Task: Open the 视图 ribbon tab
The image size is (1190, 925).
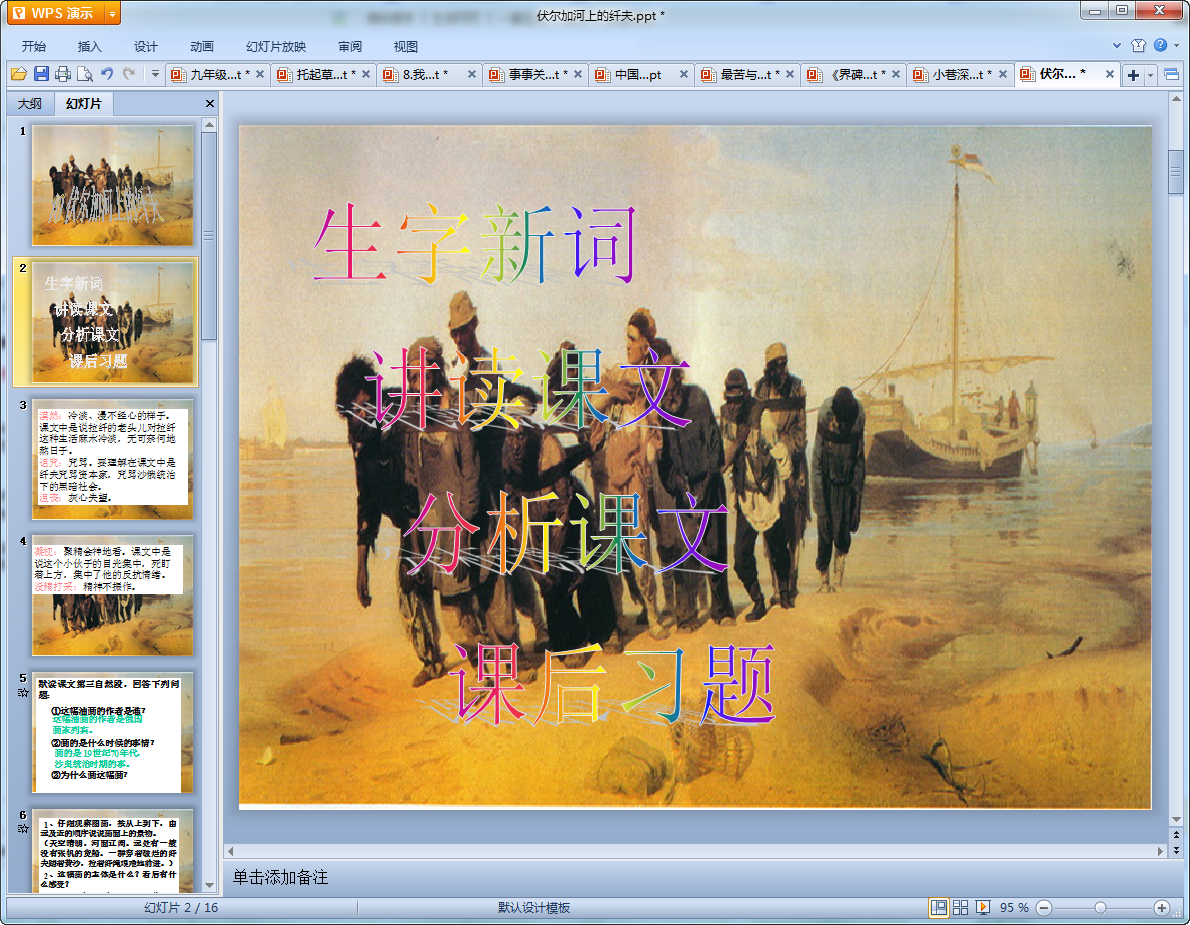Action: point(406,46)
